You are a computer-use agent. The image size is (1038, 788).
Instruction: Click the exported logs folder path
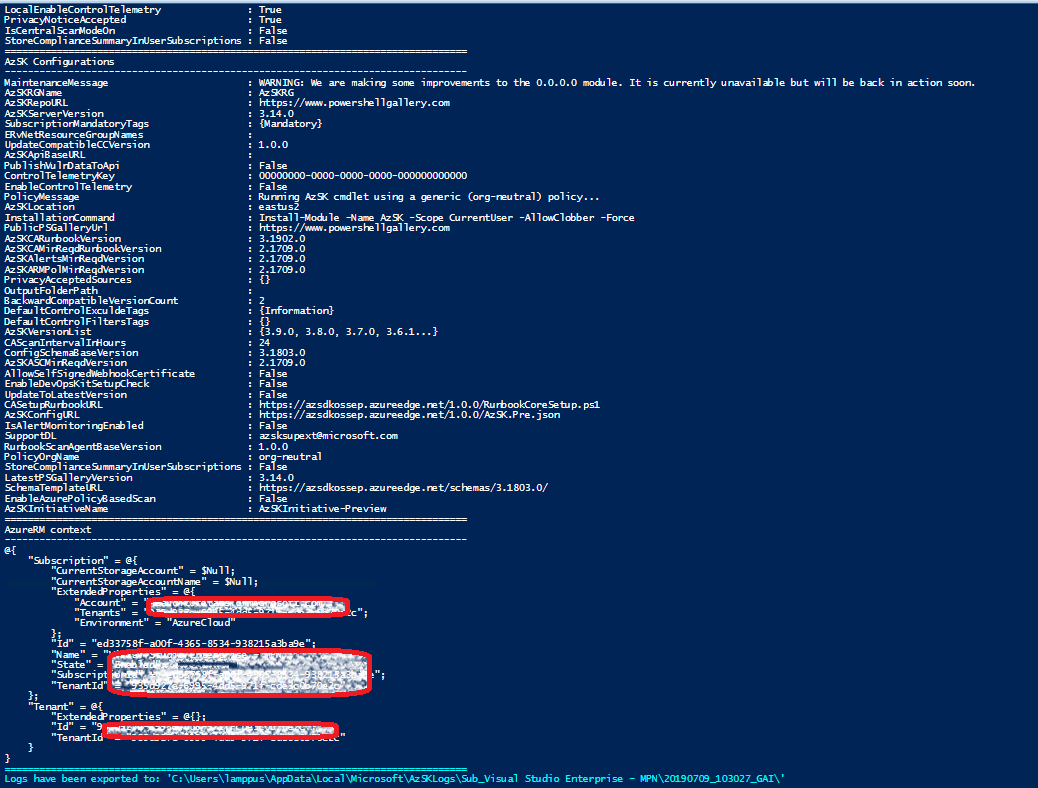(476, 778)
